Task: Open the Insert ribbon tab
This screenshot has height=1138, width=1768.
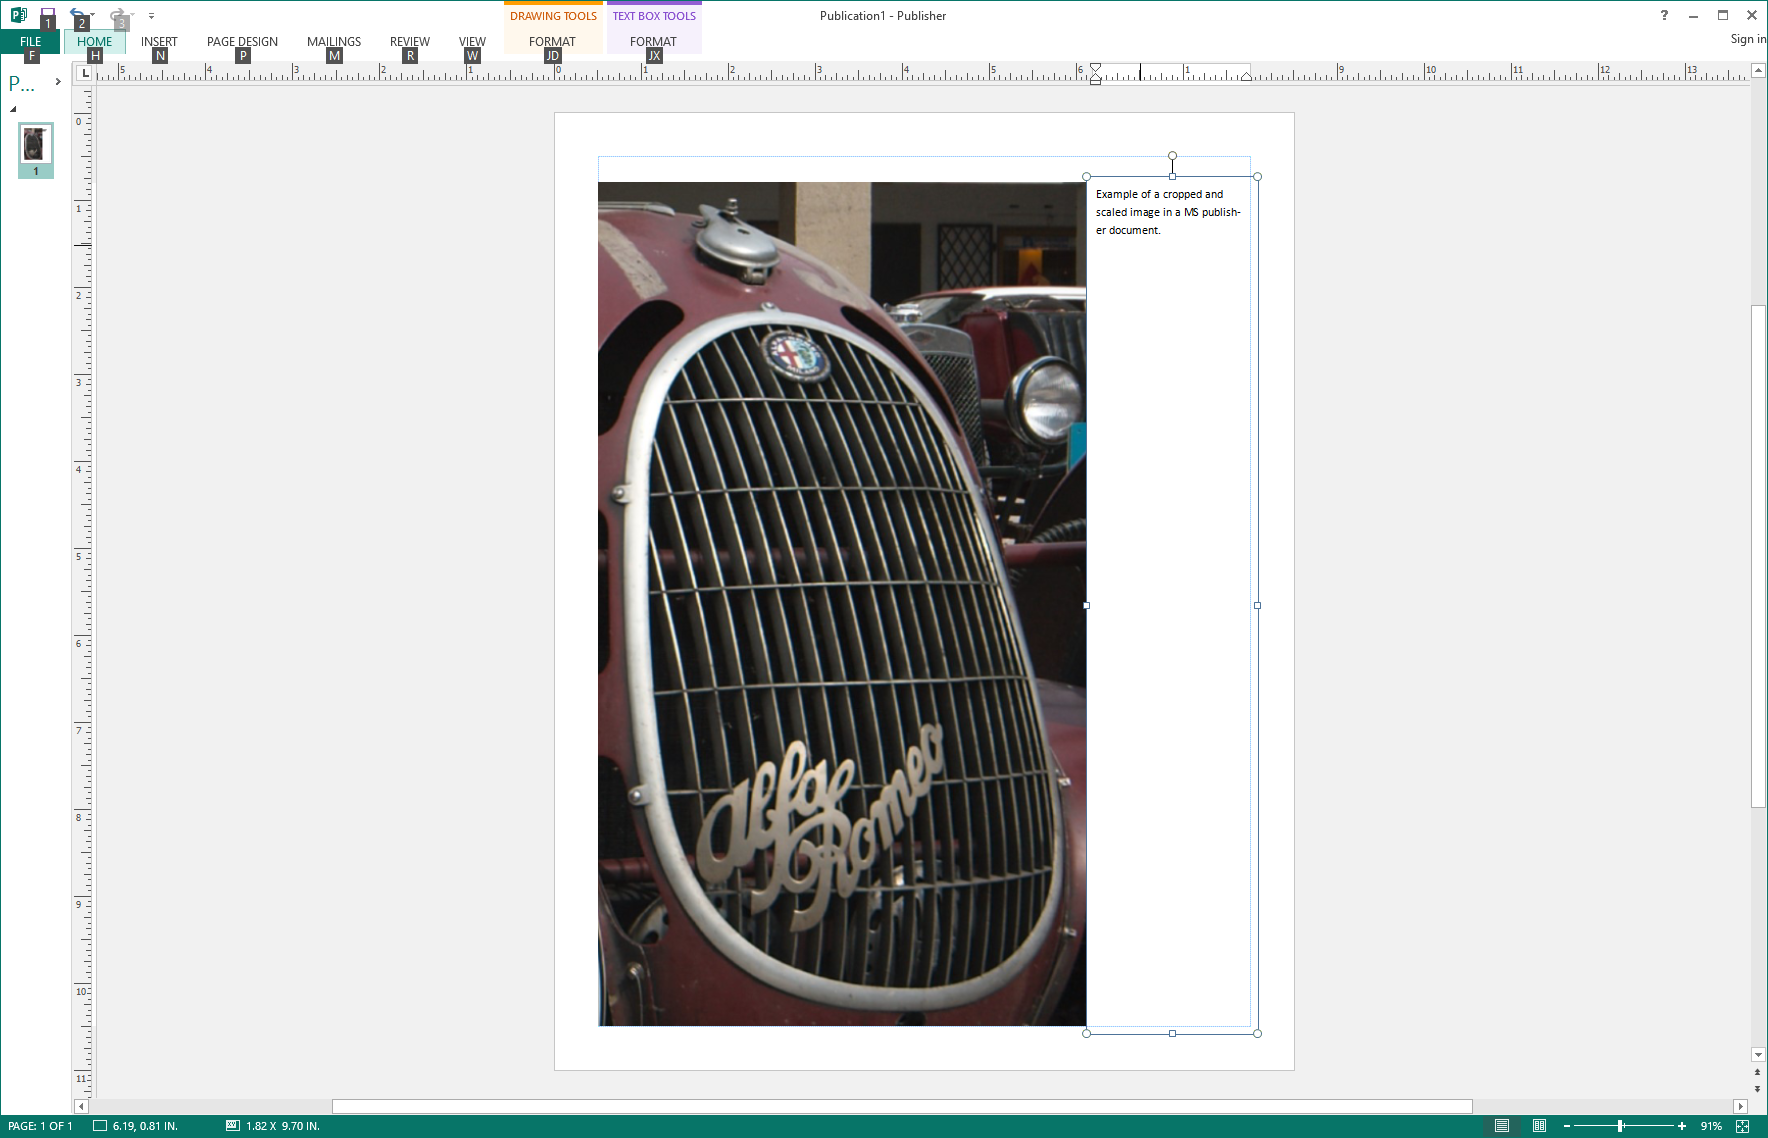Action: 159,42
